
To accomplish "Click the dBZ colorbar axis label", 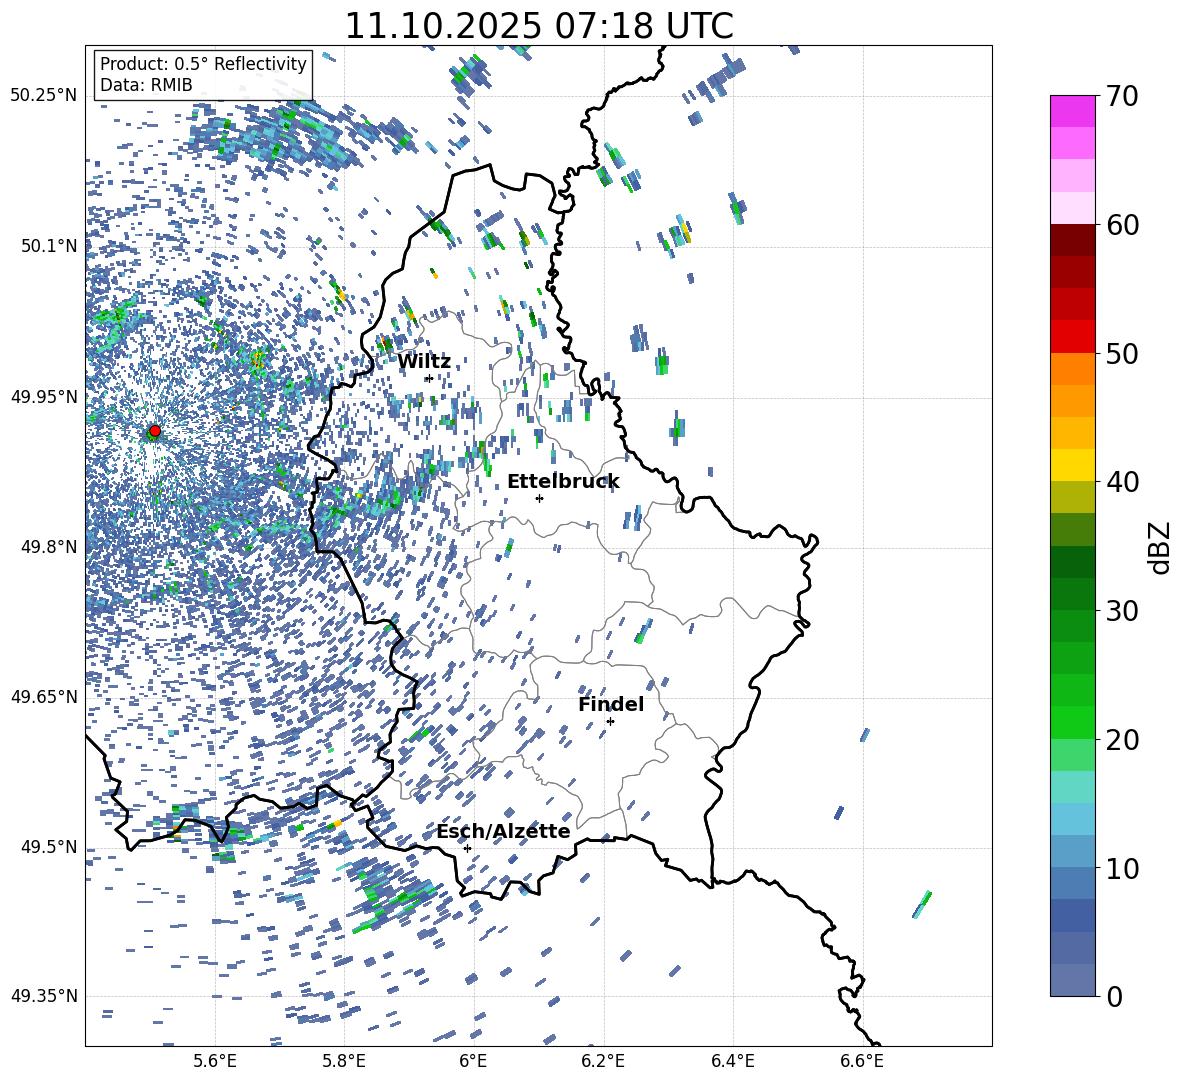I will [1159, 547].
